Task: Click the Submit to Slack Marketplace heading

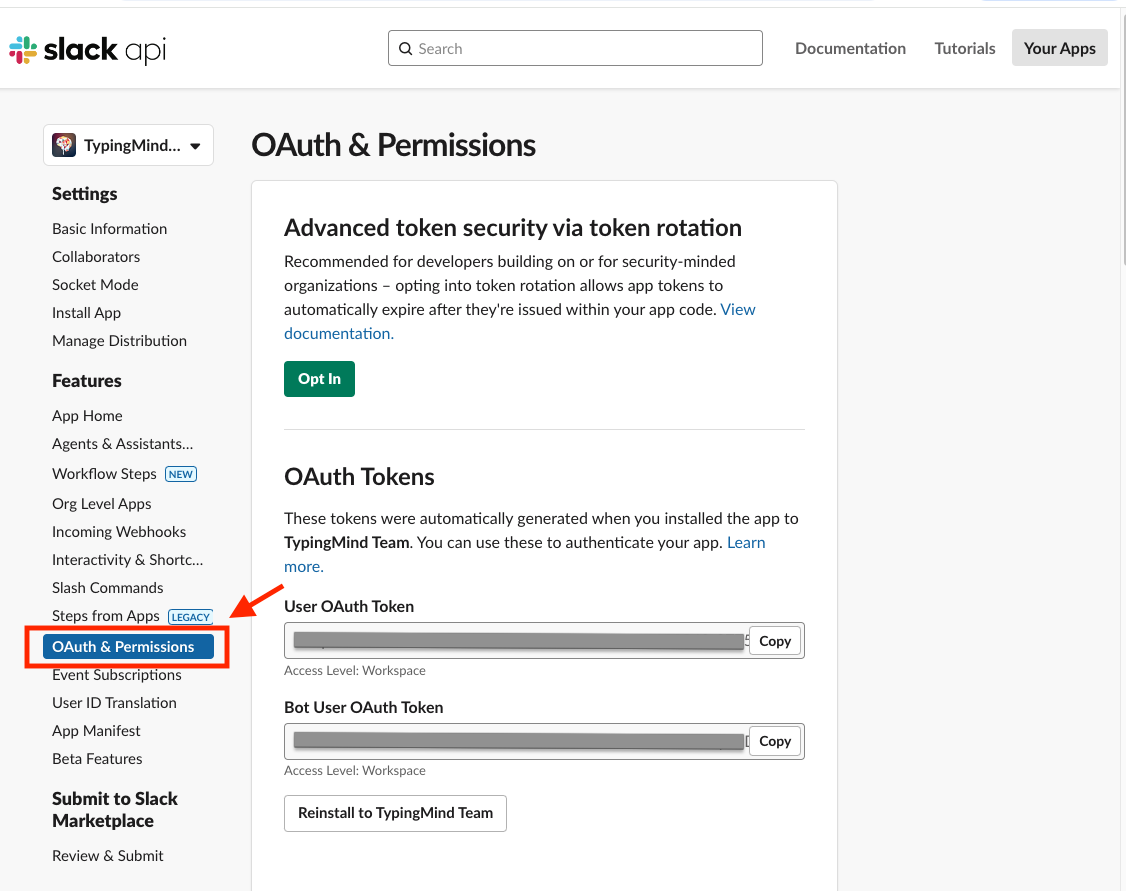Action: tap(115, 810)
